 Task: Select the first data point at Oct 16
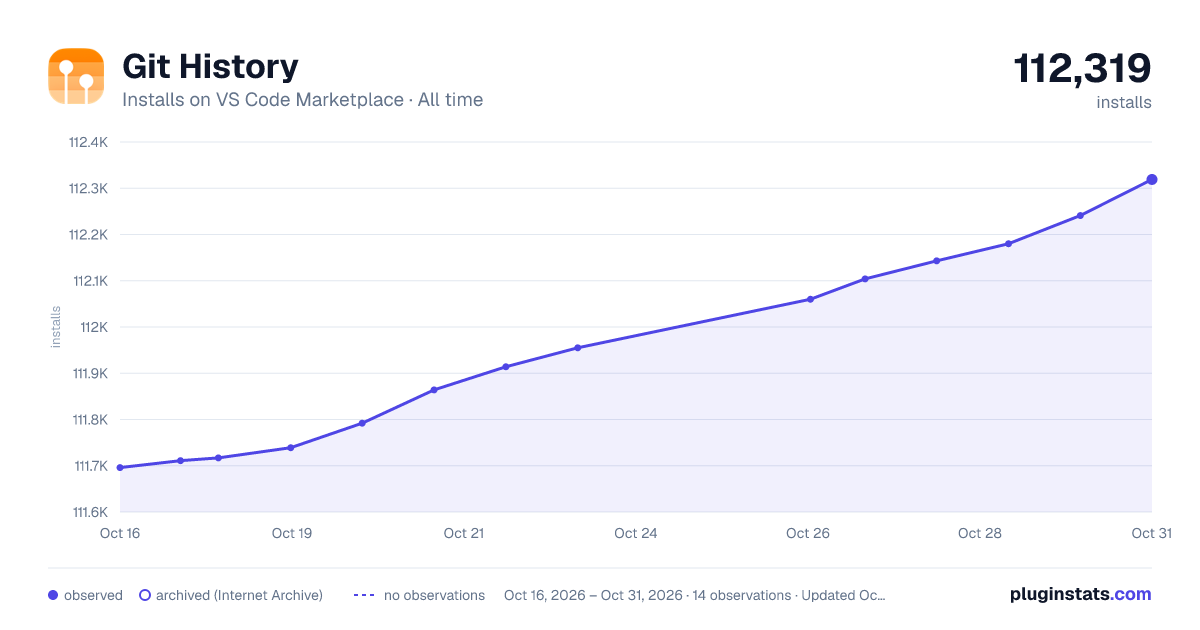click(x=120, y=467)
